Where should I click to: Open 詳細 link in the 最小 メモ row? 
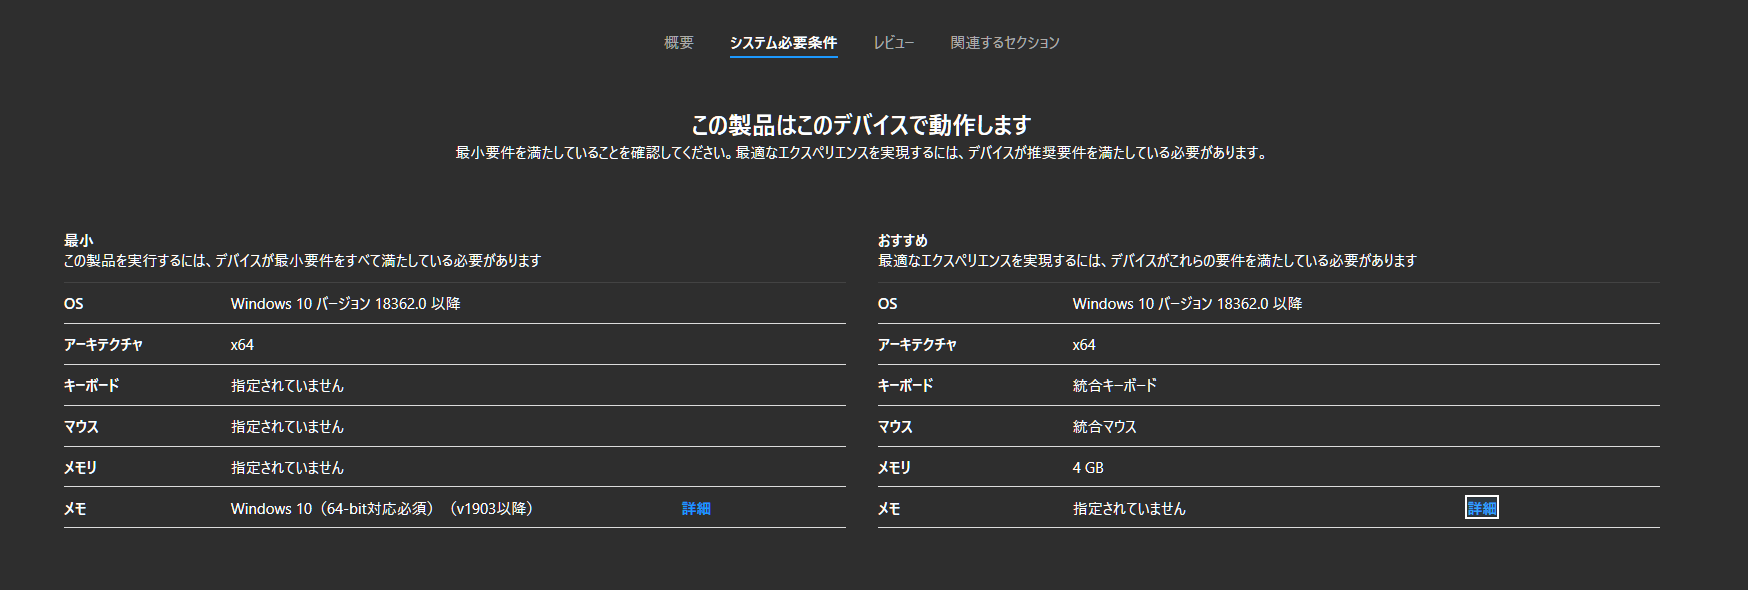coord(696,508)
